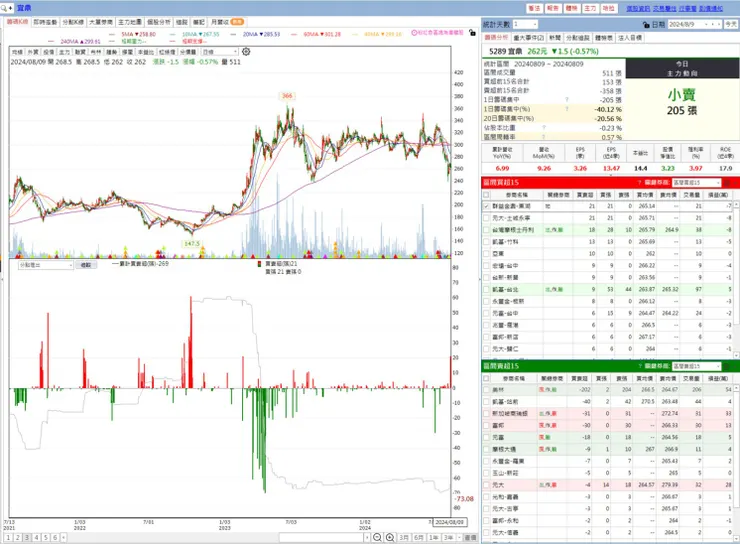This screenshot has width=740, height=544.
Task: Open the K-line period dropdown (日線)
Action: point(220,51)
